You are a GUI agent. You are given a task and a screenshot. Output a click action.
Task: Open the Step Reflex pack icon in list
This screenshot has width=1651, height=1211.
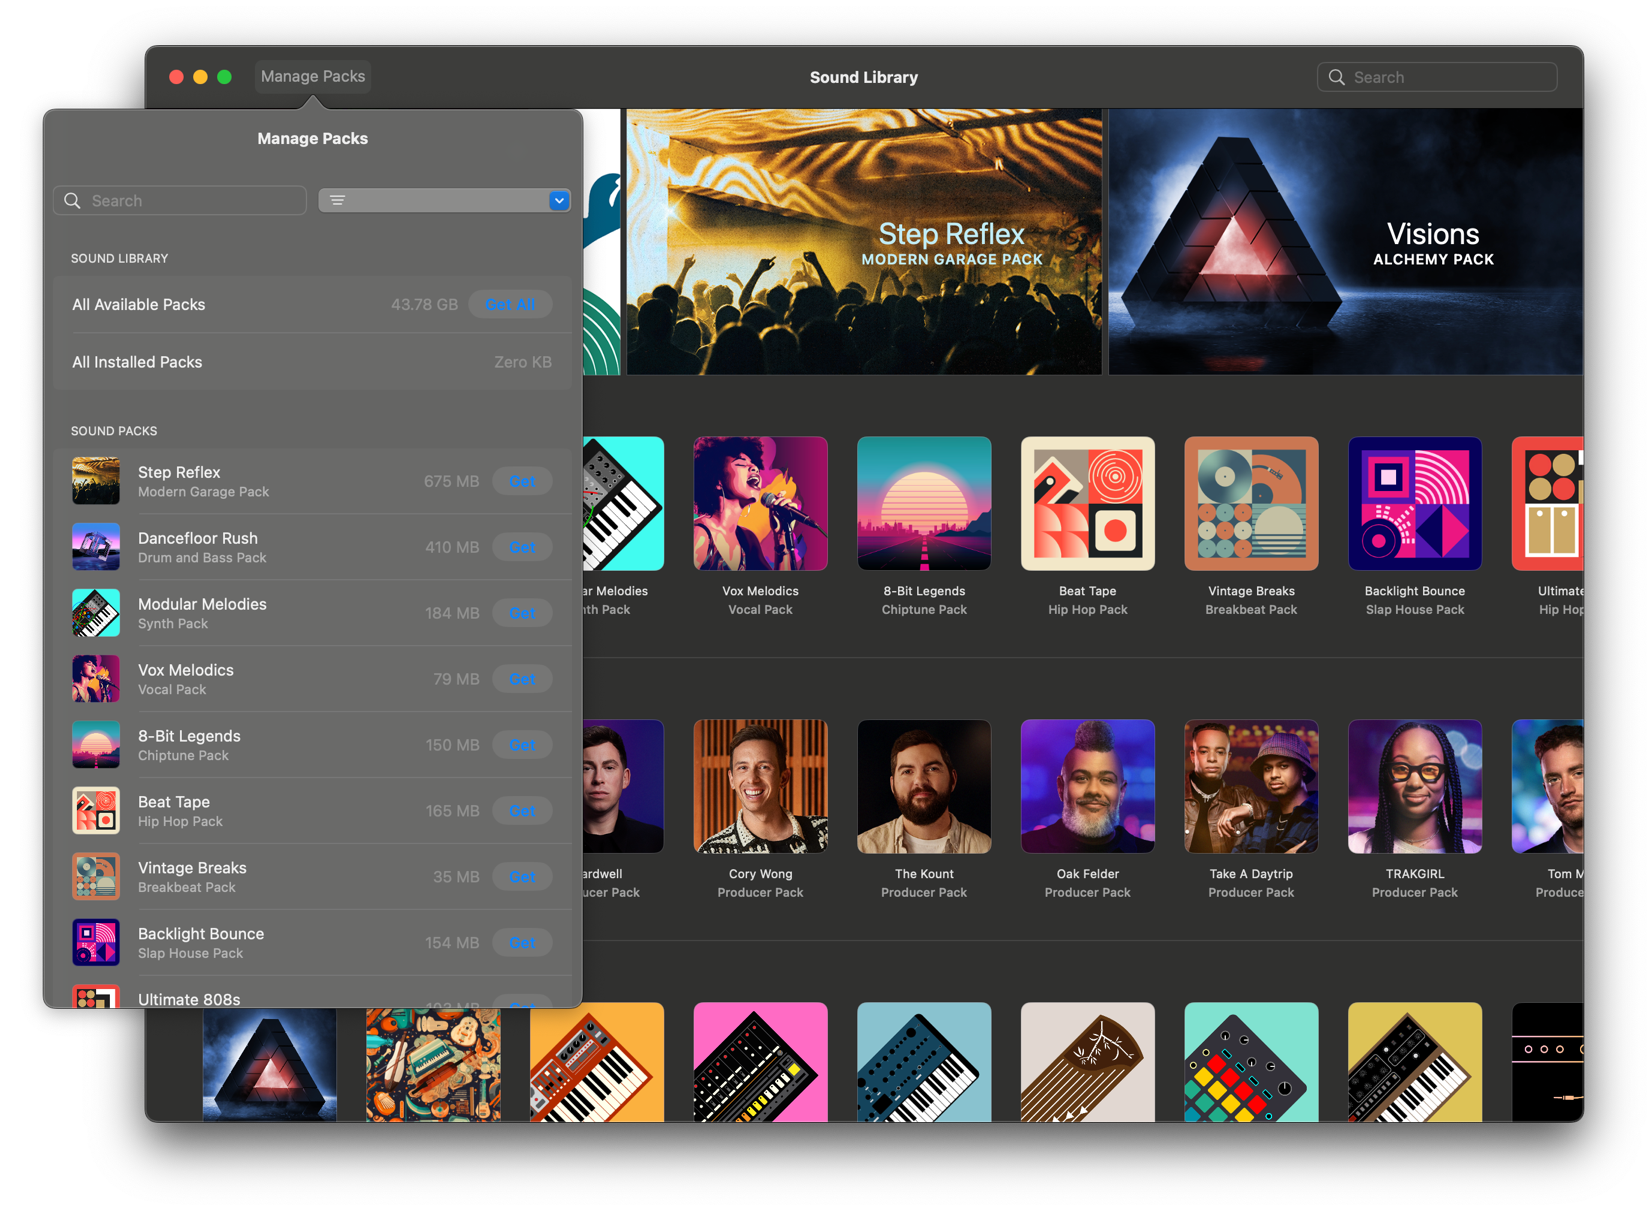point(96,481)
